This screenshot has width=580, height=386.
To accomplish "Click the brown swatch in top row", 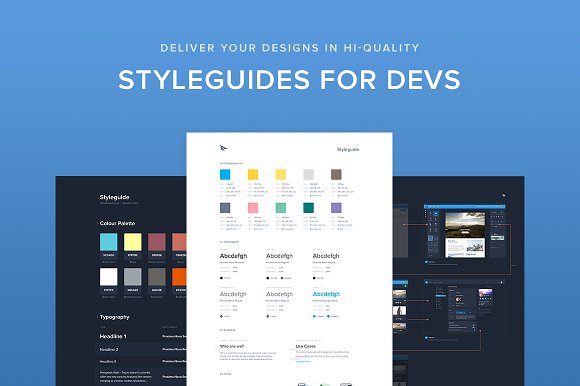I will coord(336,174).
